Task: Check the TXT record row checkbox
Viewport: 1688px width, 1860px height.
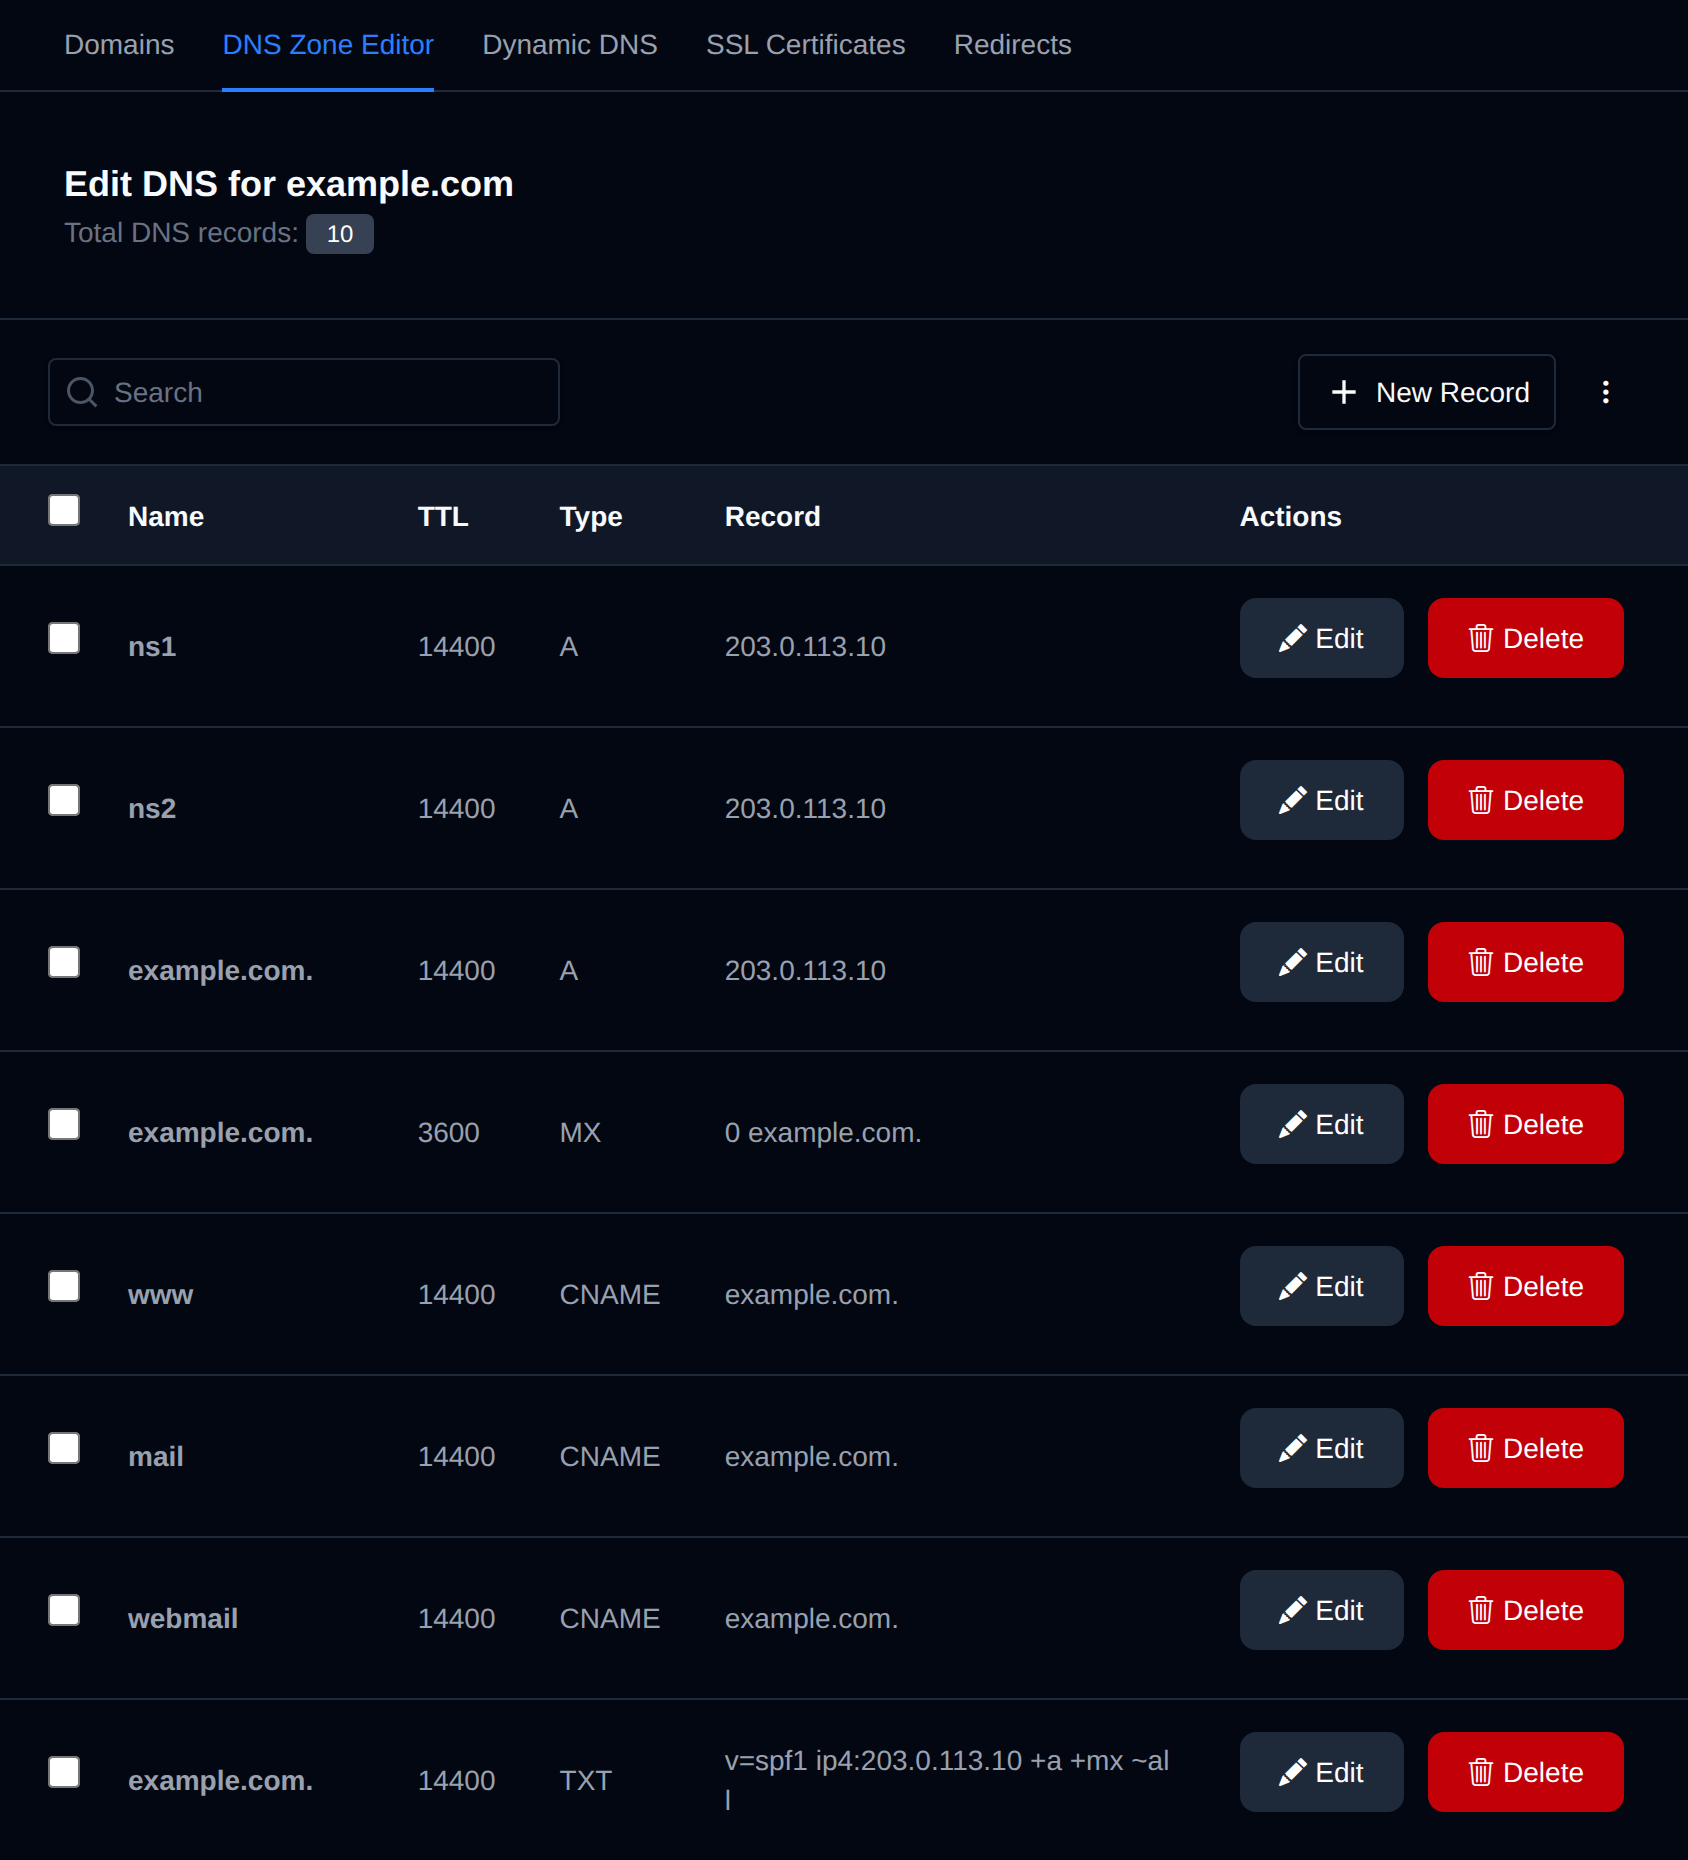Action: (64, 1772)
